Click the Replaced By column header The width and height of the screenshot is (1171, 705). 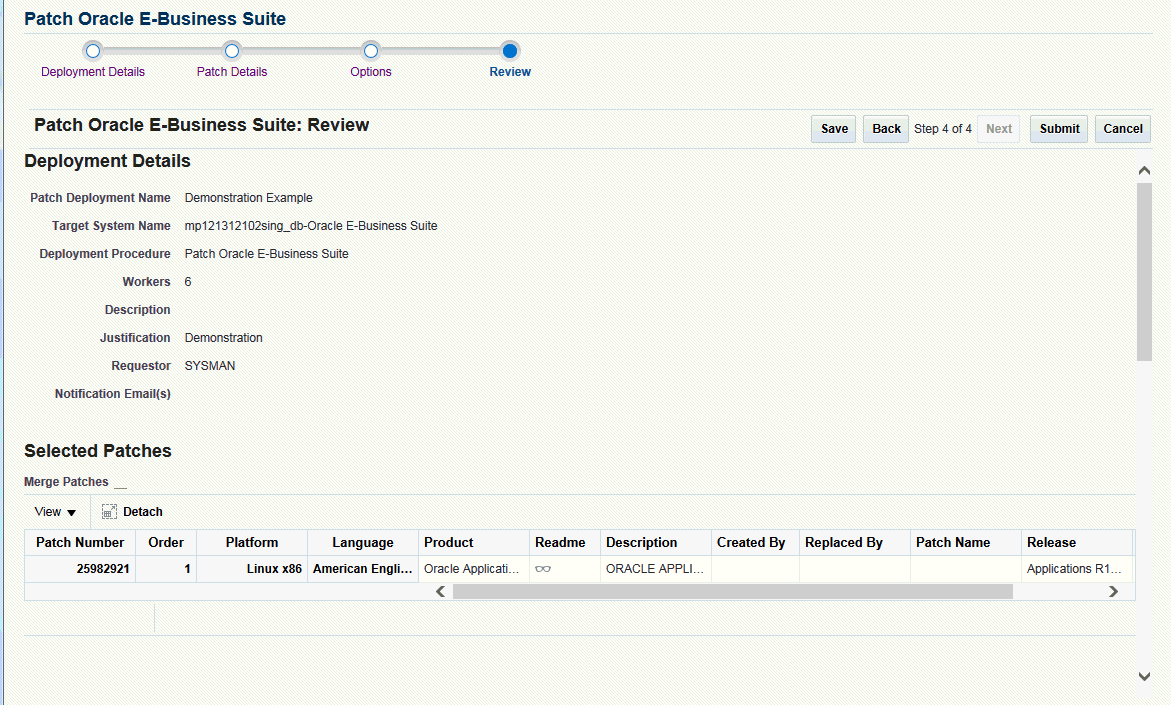pyautogui.click(x=855, y=542)
